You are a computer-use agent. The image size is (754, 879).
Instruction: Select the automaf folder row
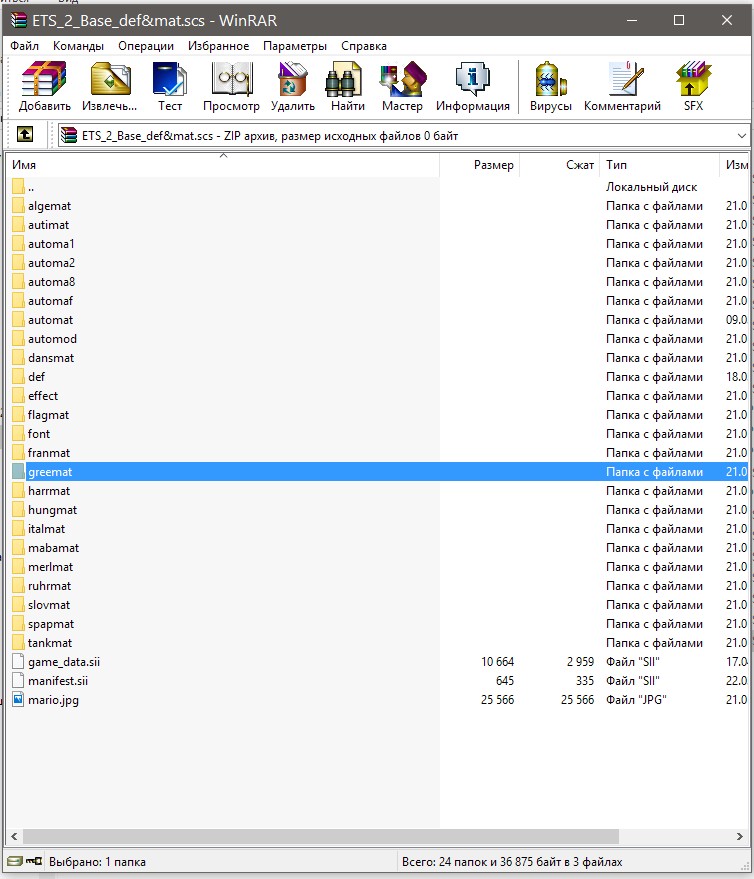(x=378, y=301)
